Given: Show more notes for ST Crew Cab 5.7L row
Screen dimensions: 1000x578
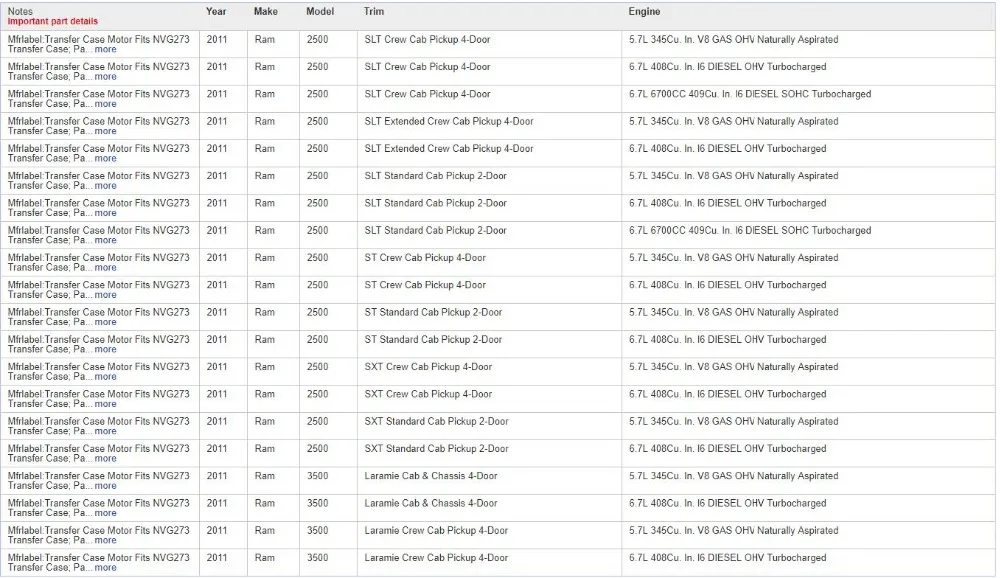Looking at the screenshot, I should (x=105, y=267).
